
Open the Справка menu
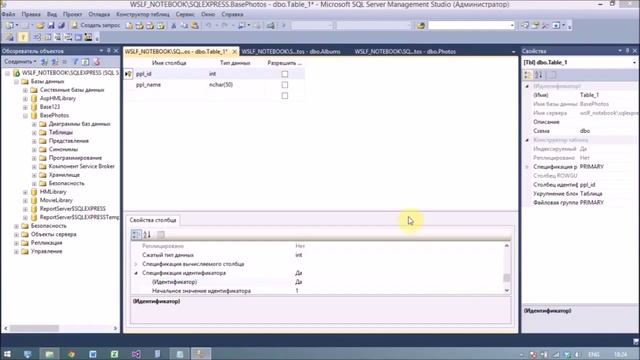[232, 14]
